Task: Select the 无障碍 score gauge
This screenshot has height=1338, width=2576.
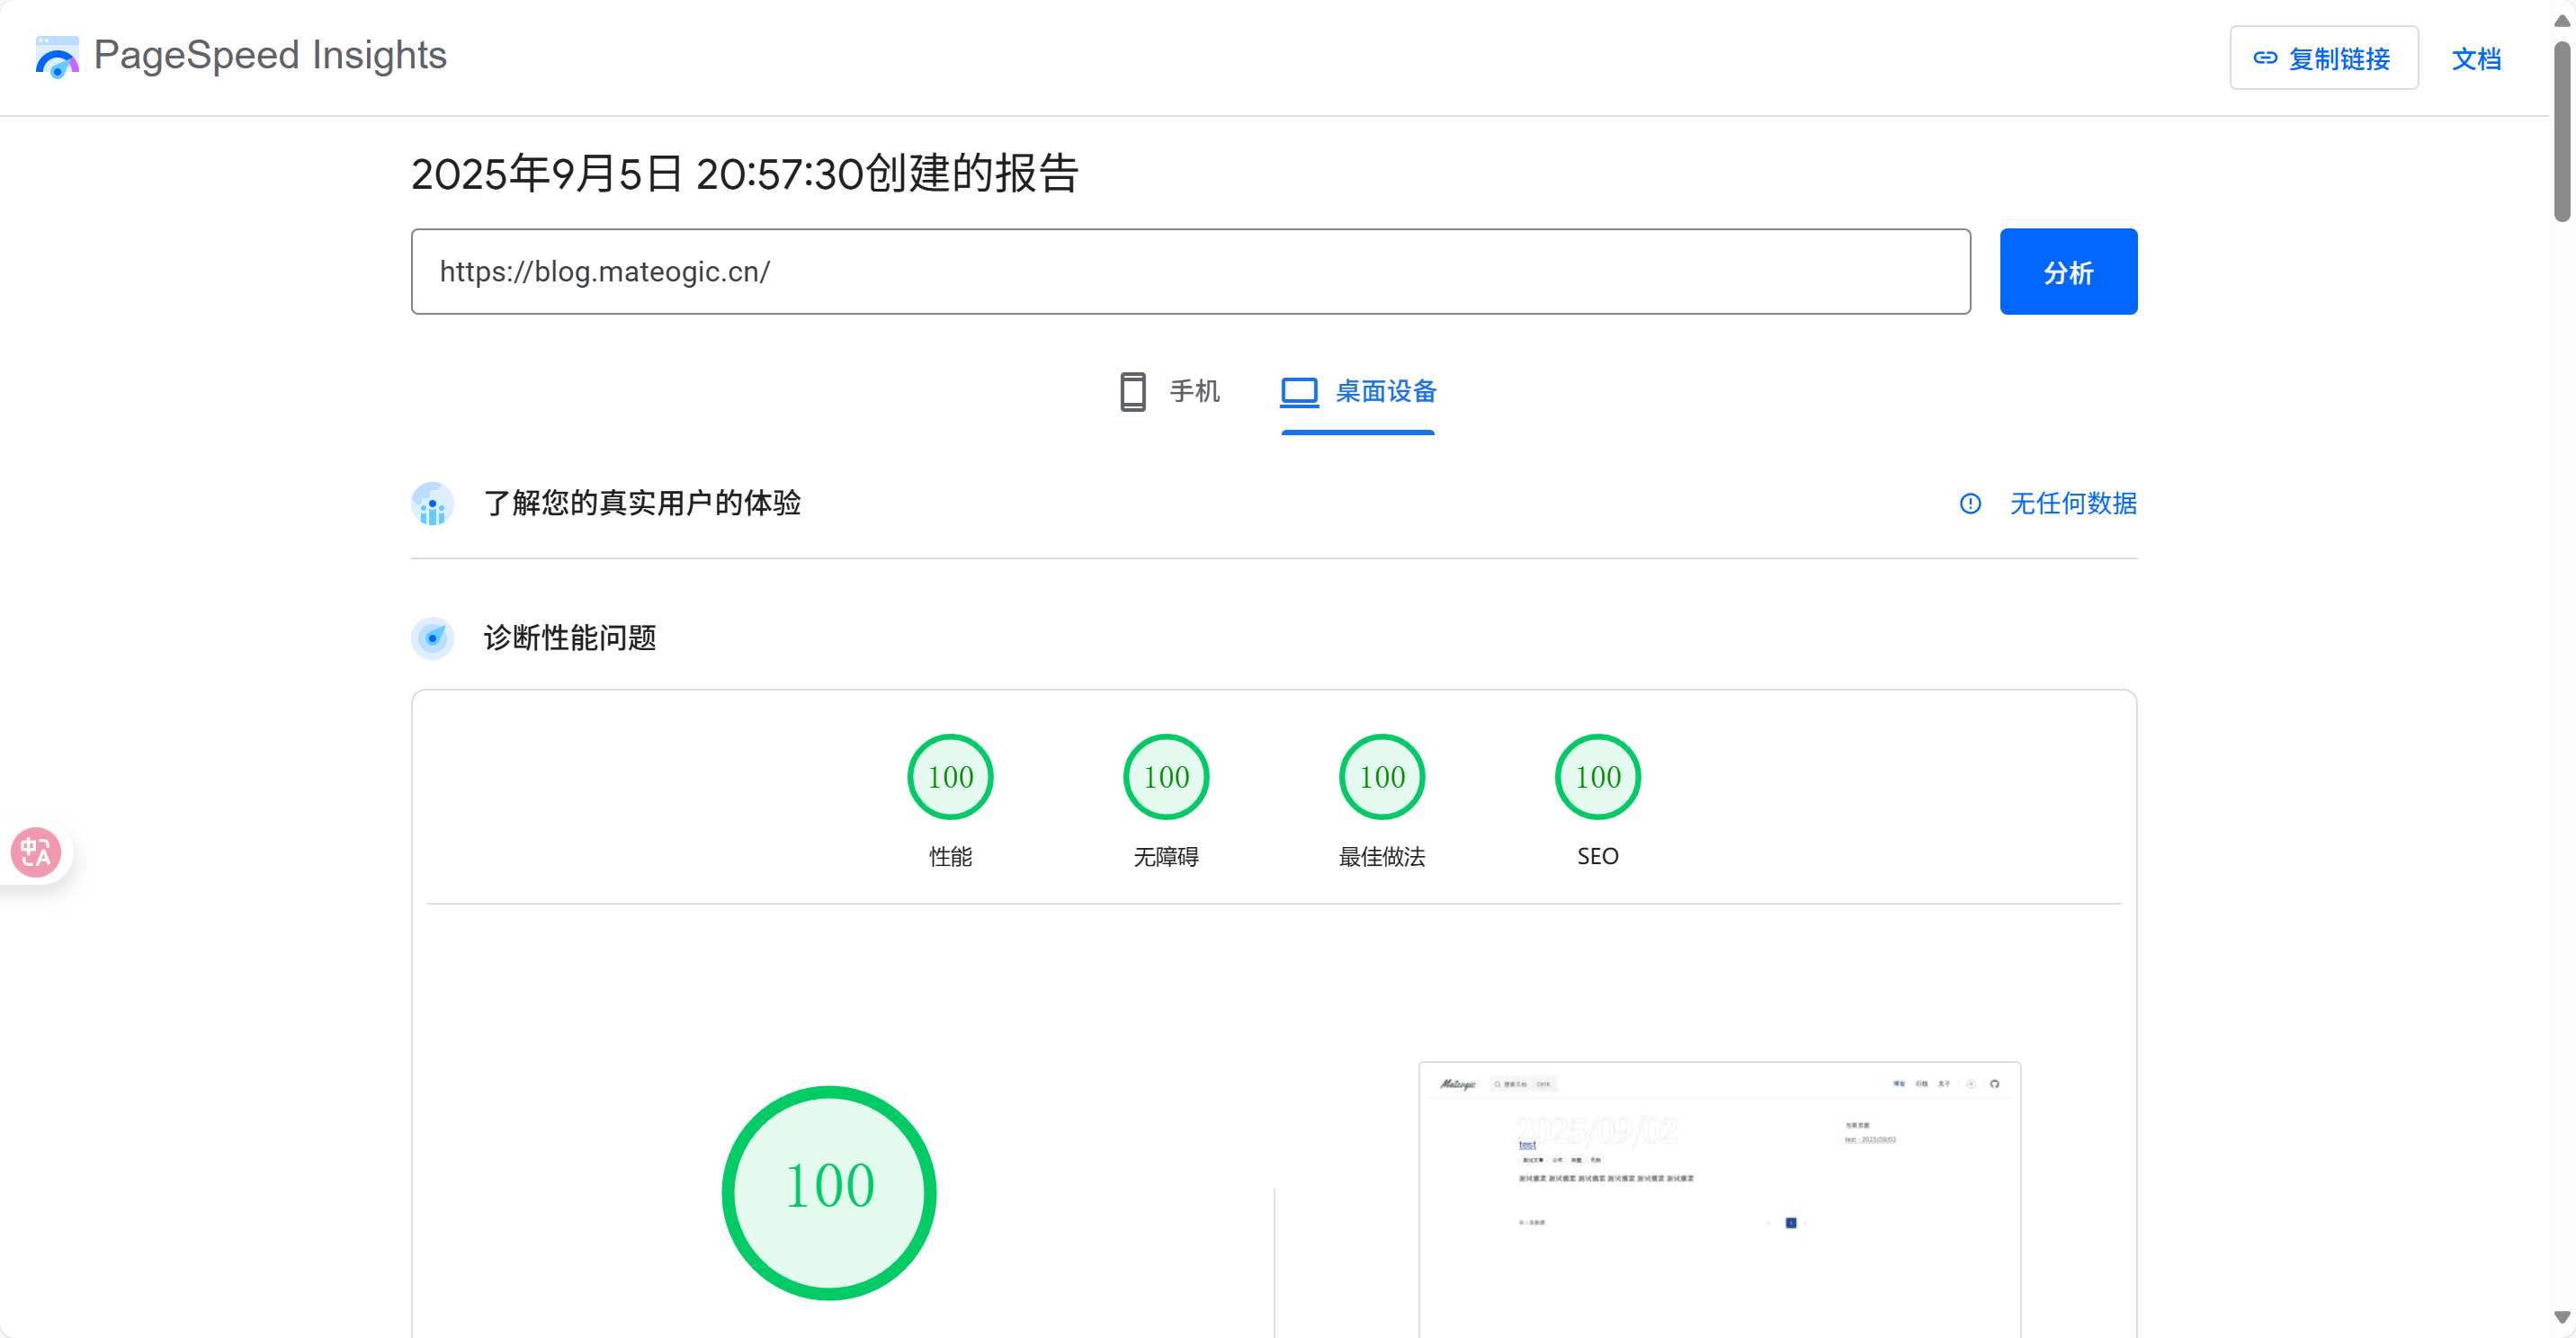Action: (1165, 777)
